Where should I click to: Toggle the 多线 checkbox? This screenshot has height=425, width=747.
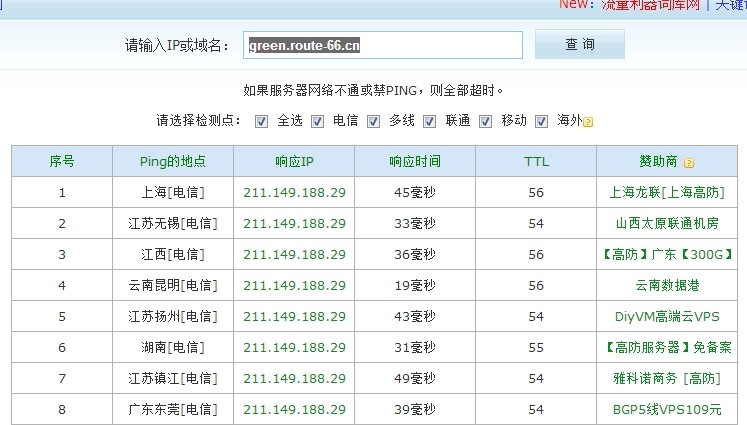pos(373,121)
